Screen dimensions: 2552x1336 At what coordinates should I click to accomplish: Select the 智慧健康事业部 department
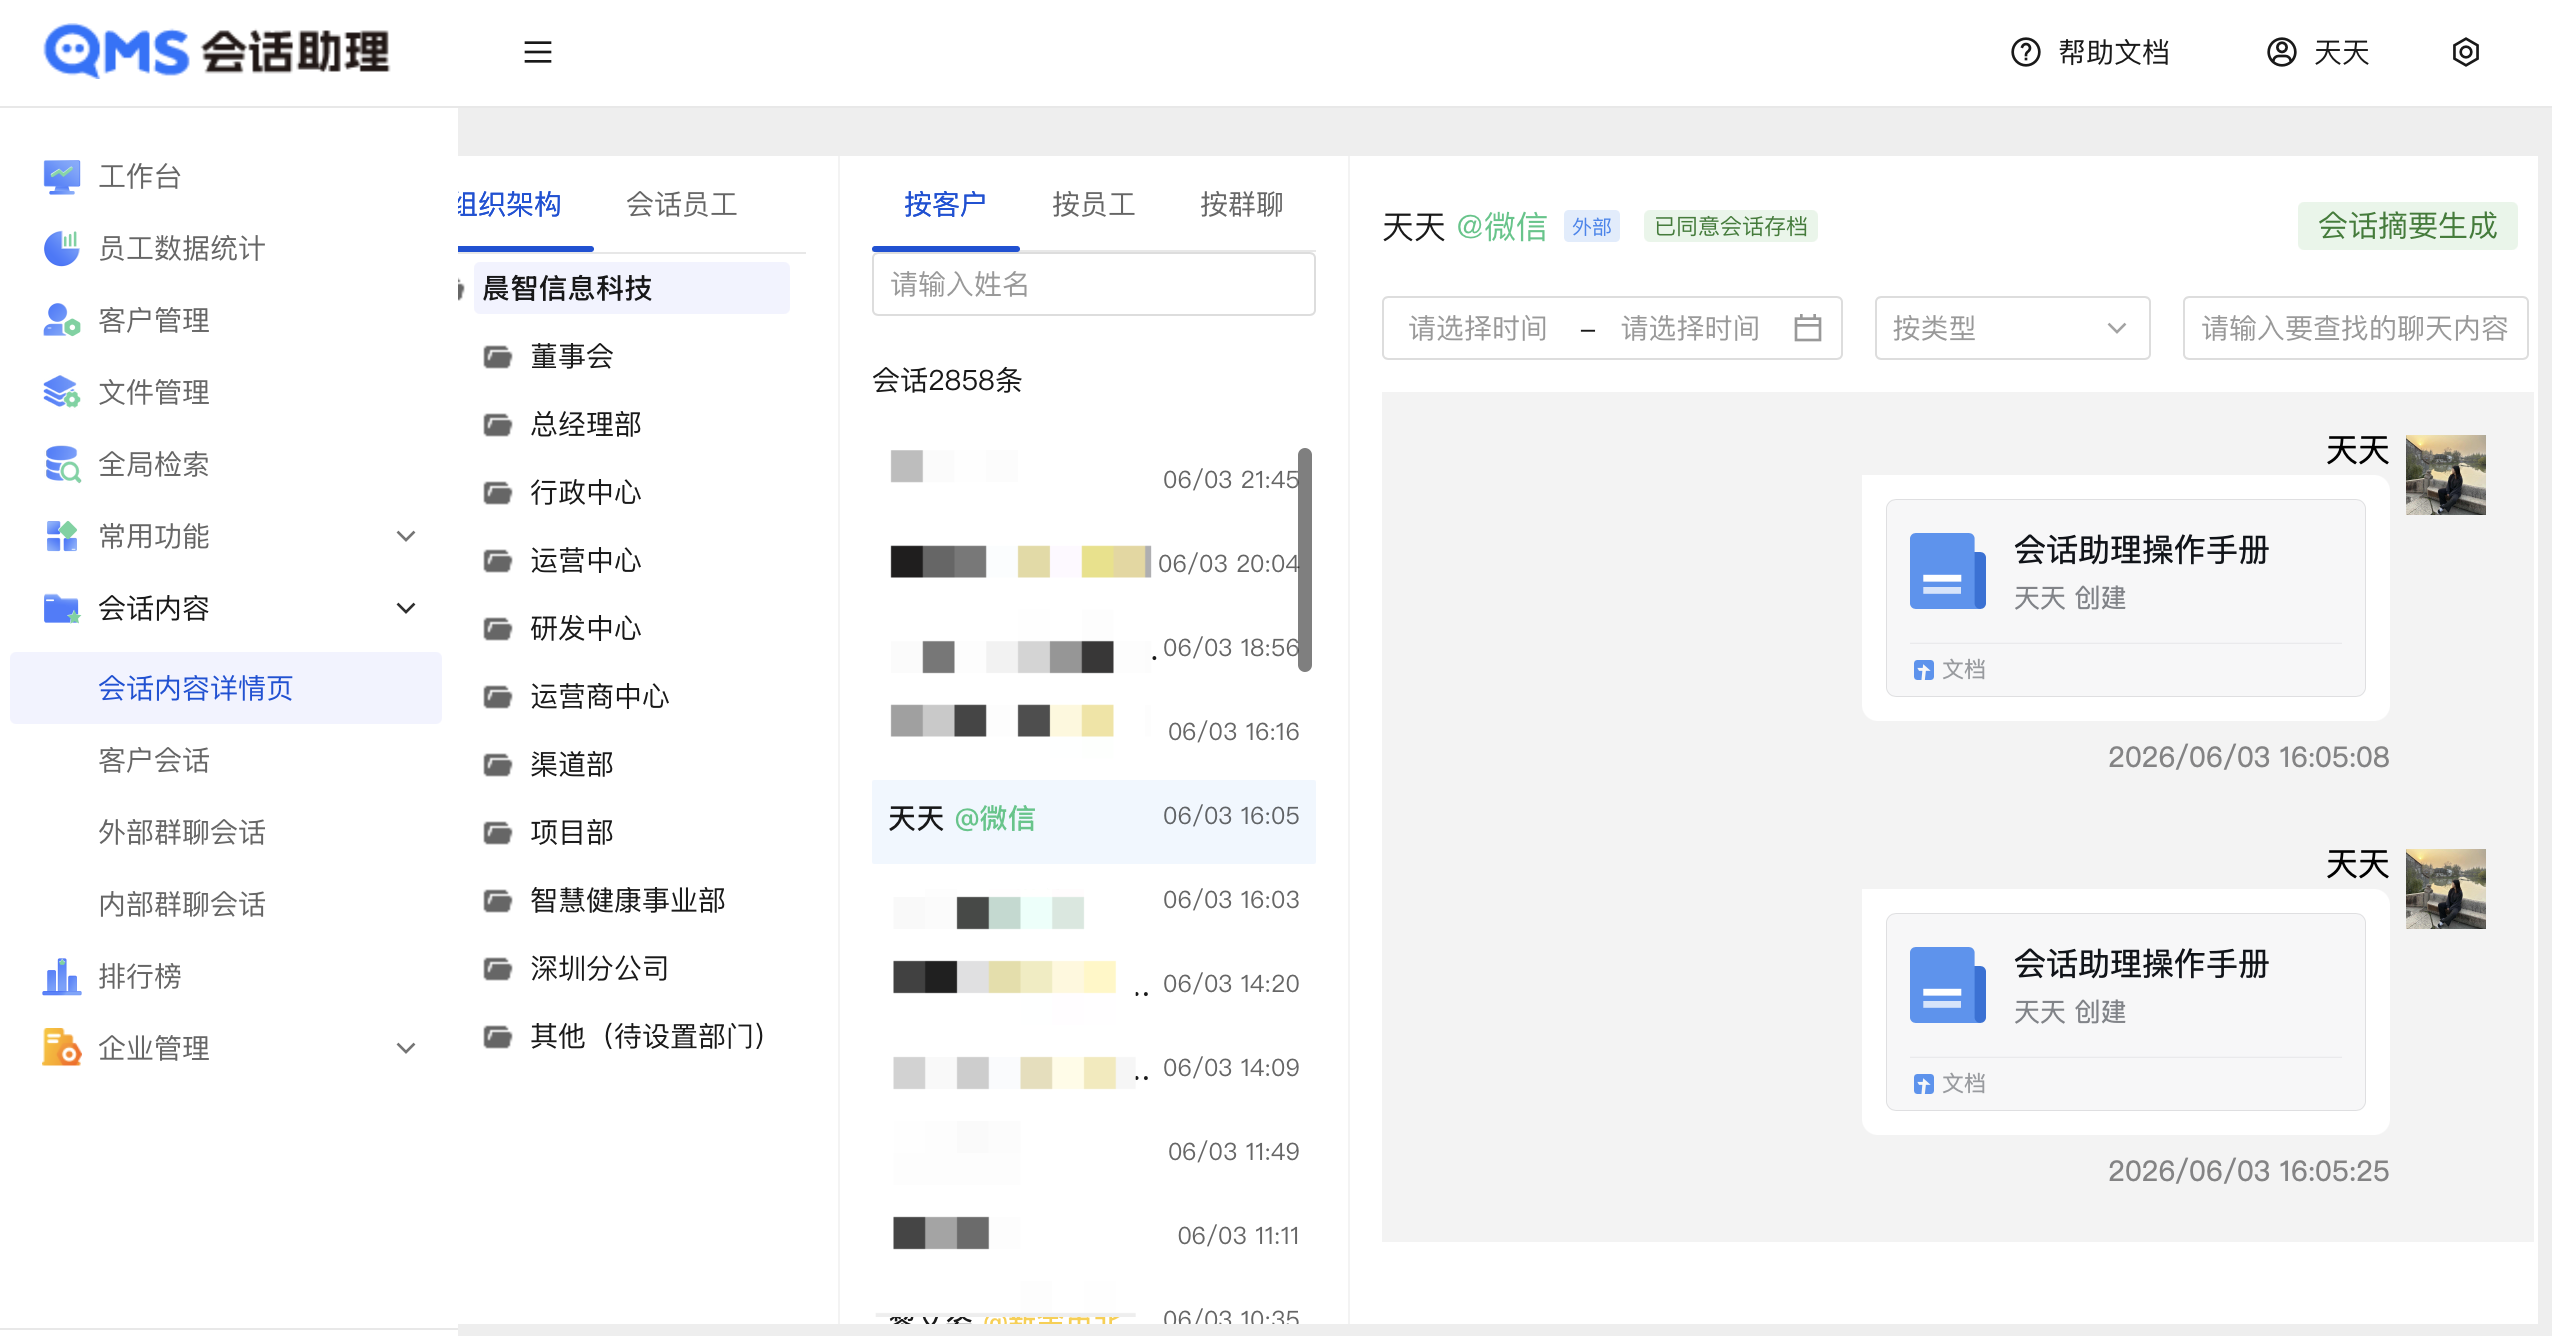click(628, 901)
